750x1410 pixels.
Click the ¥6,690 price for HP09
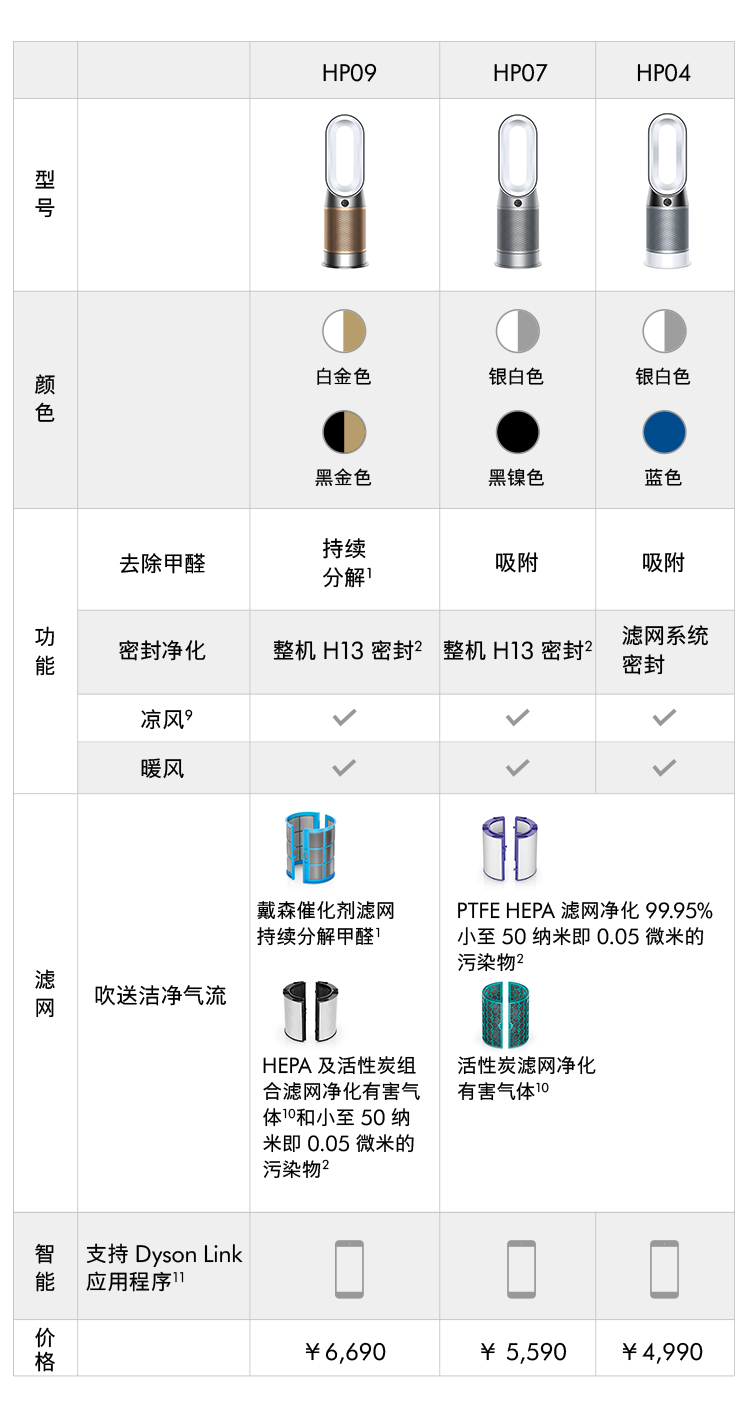pyautogui.click(x=345, y=1352)
